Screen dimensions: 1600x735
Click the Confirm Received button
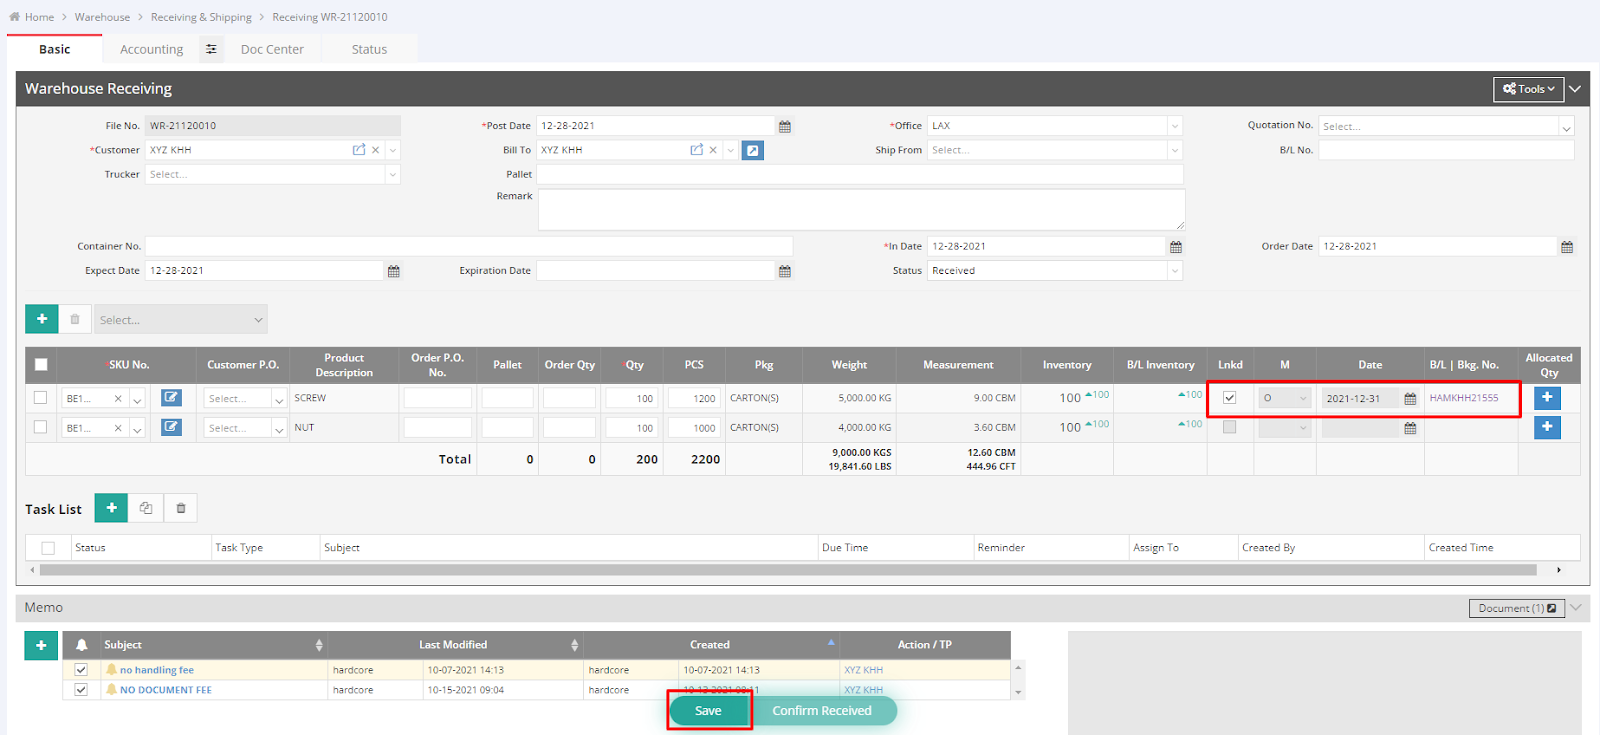(x=821, y=711)
